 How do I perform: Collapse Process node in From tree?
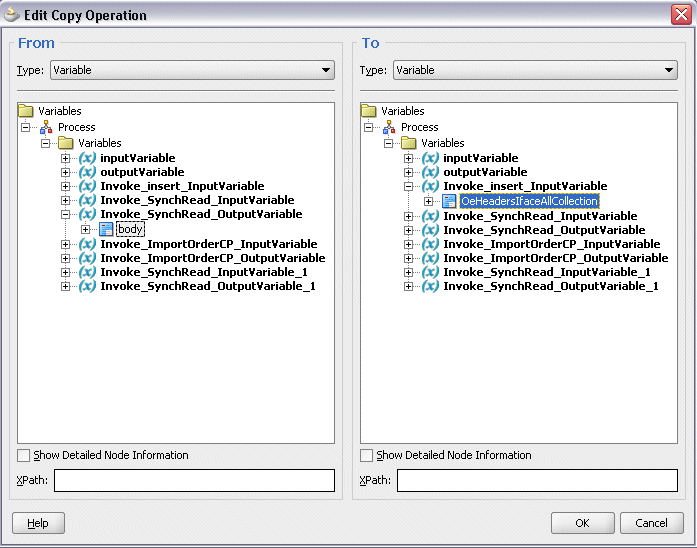click(x=25, y=128)
